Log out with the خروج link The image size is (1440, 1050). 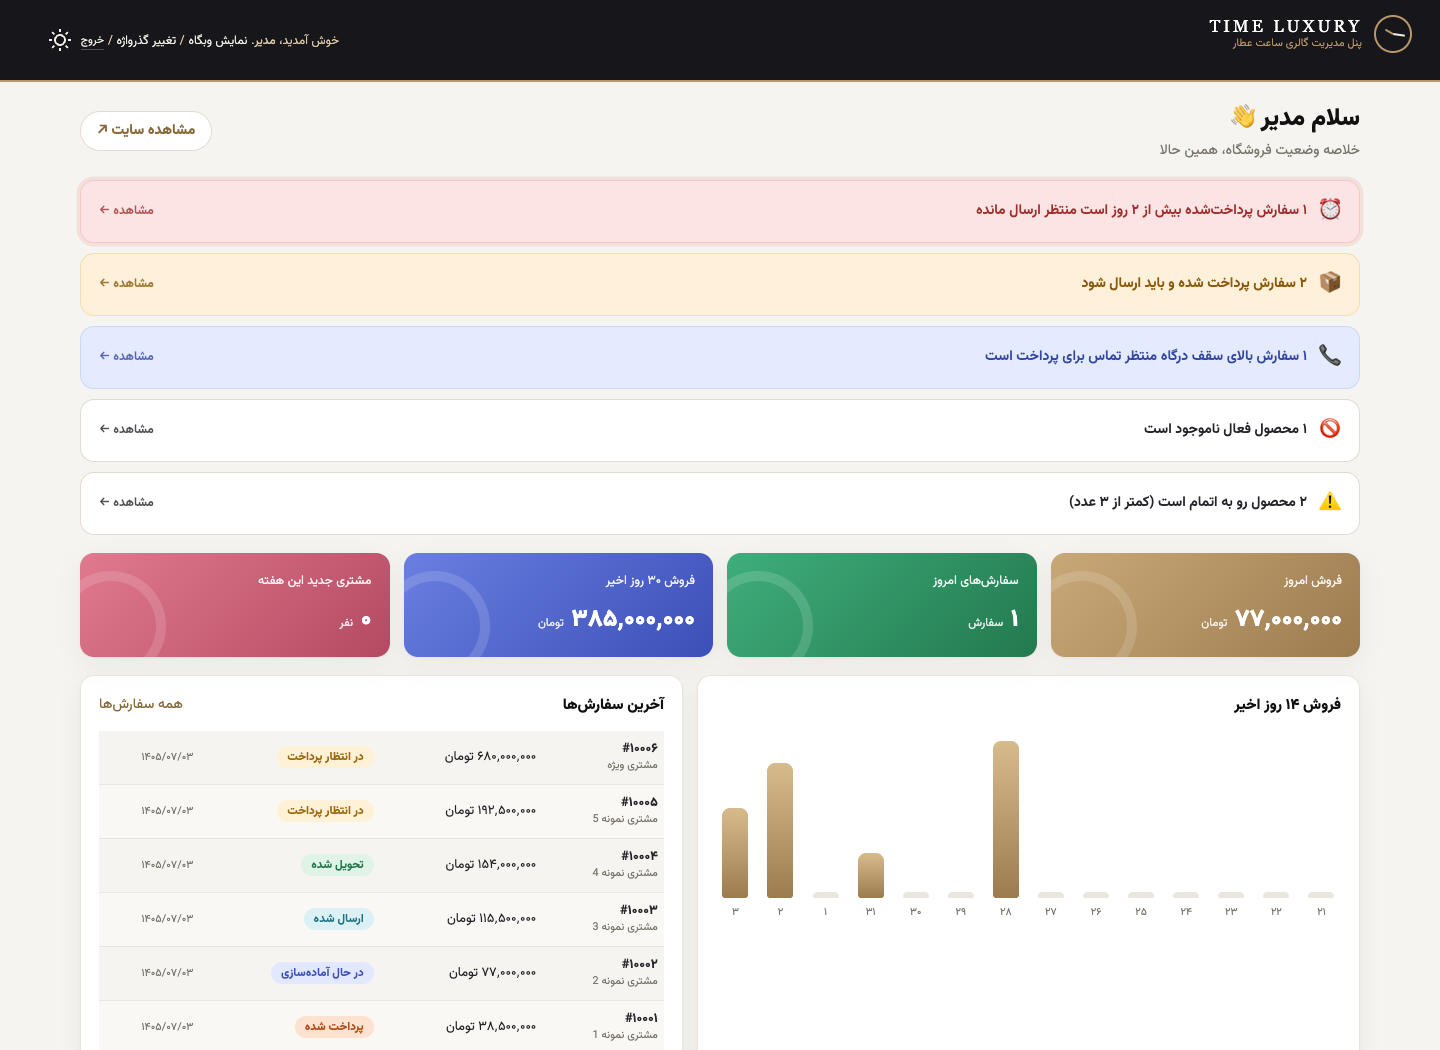pyautogui.click(x=92, y=40)
